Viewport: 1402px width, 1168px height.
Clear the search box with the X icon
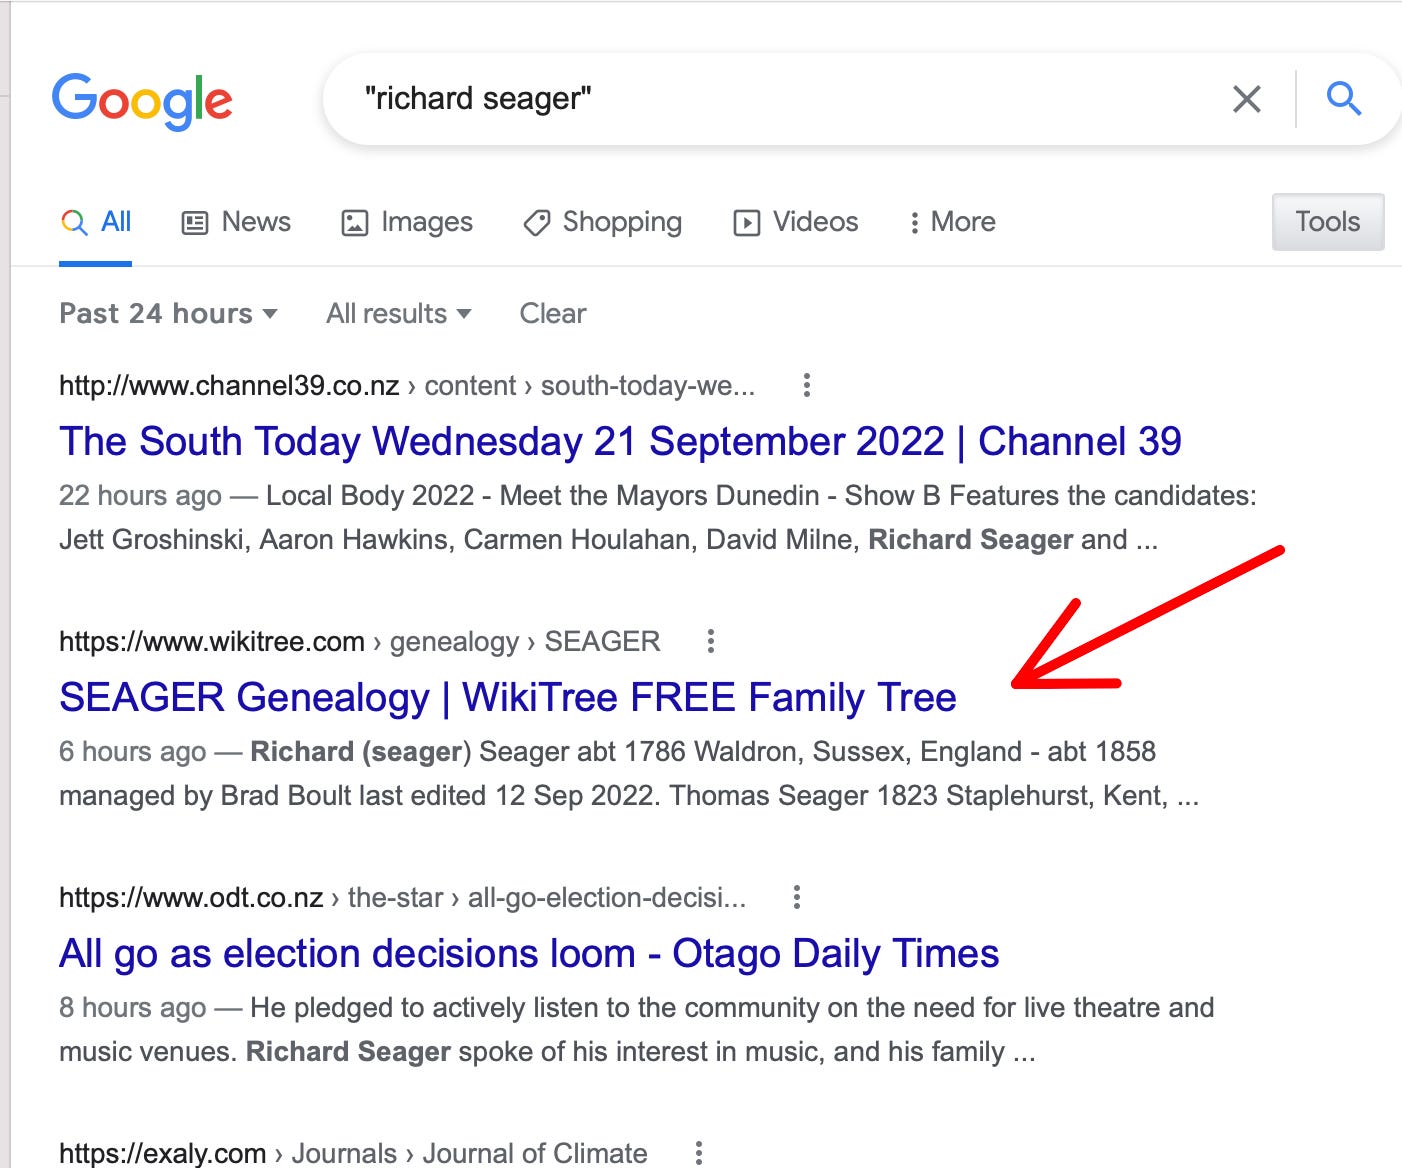(x=1247, y=99)
